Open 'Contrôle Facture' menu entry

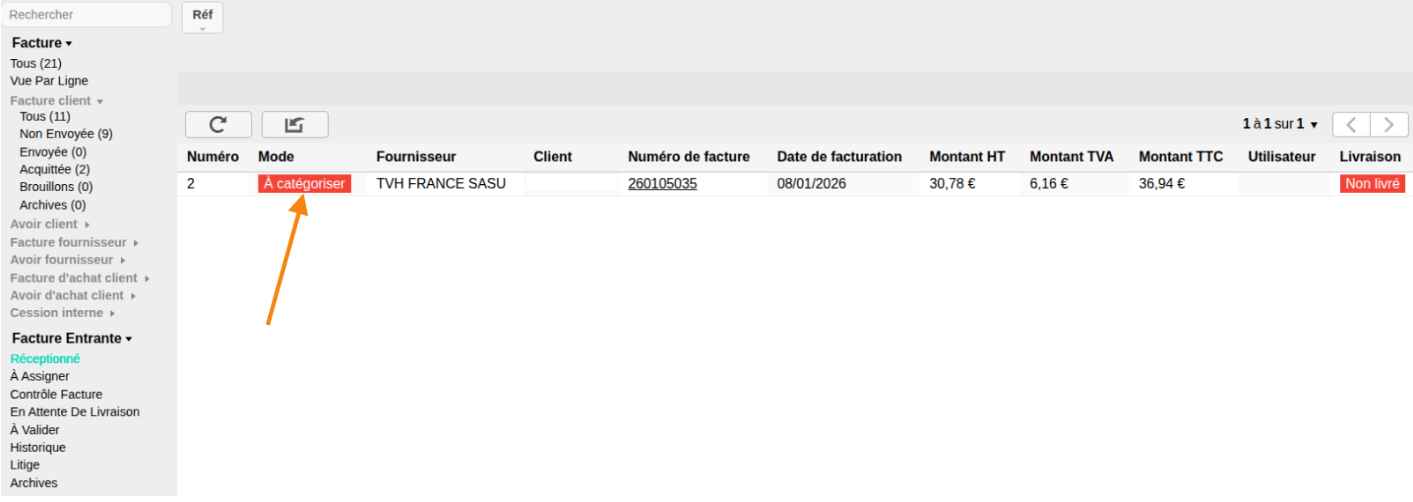point(56,395)
